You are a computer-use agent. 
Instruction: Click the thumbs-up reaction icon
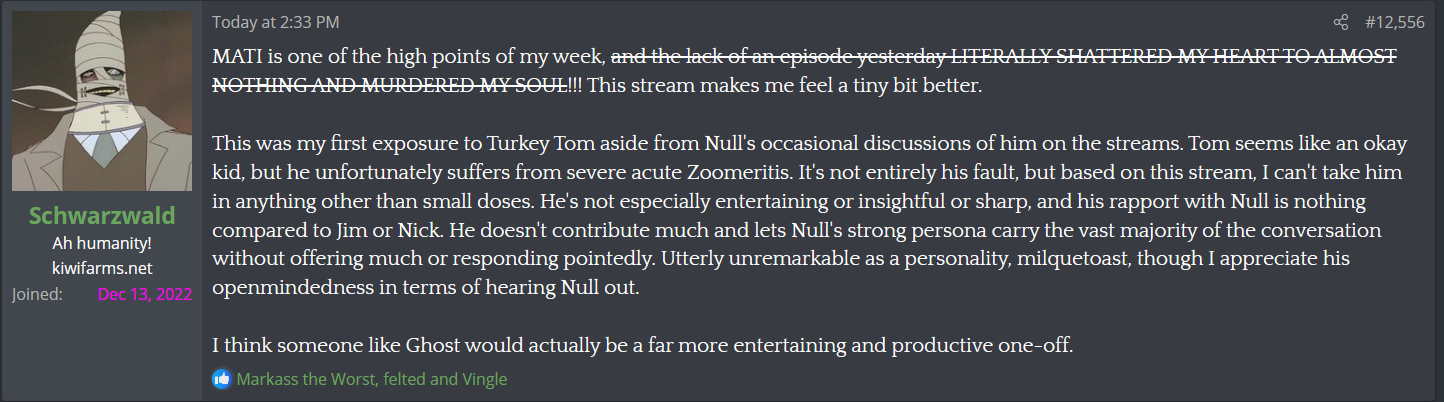(x=221, y=379)
